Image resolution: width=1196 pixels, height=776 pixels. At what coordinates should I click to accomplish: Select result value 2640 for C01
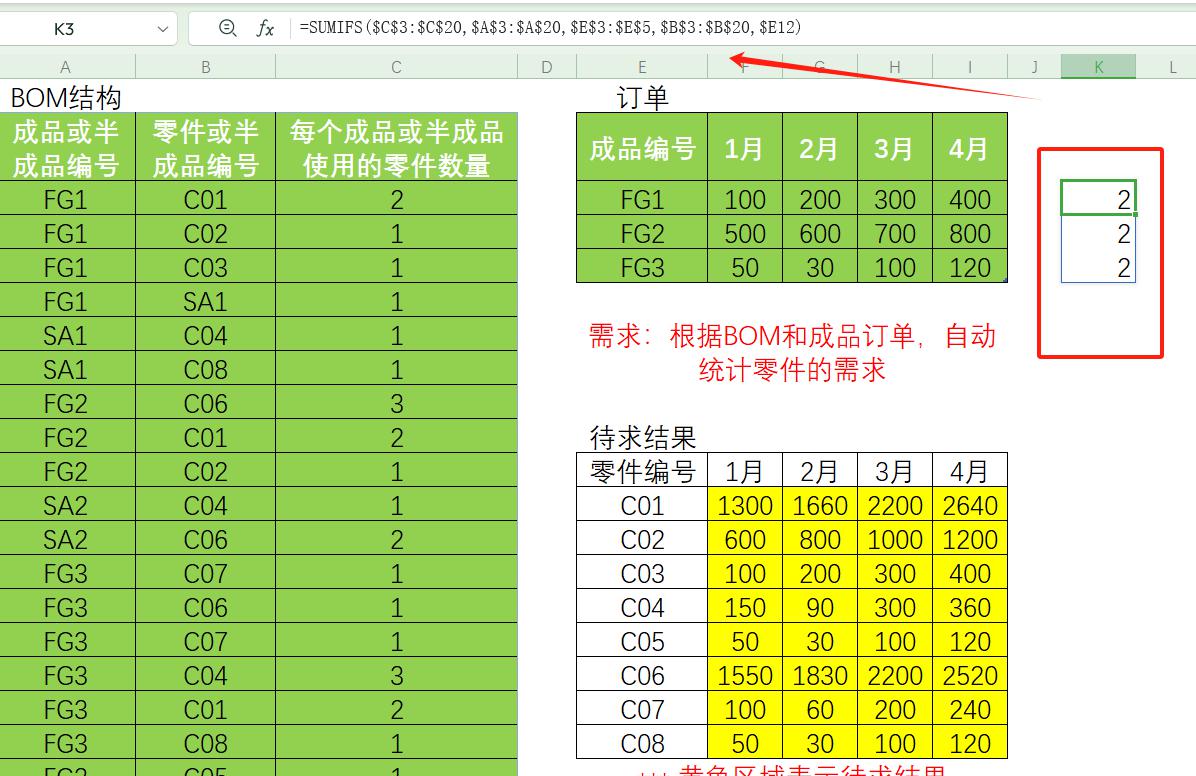[x=970, y=505]
